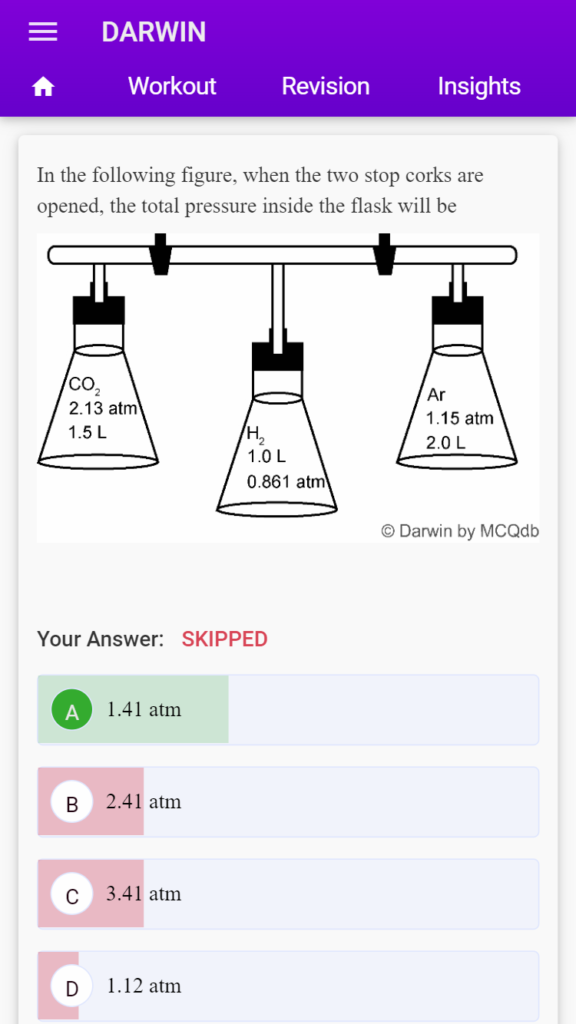The width and height of the screenshot is (576, 1024).
Task: Select option A circle badge
Action: pos(72,710)
